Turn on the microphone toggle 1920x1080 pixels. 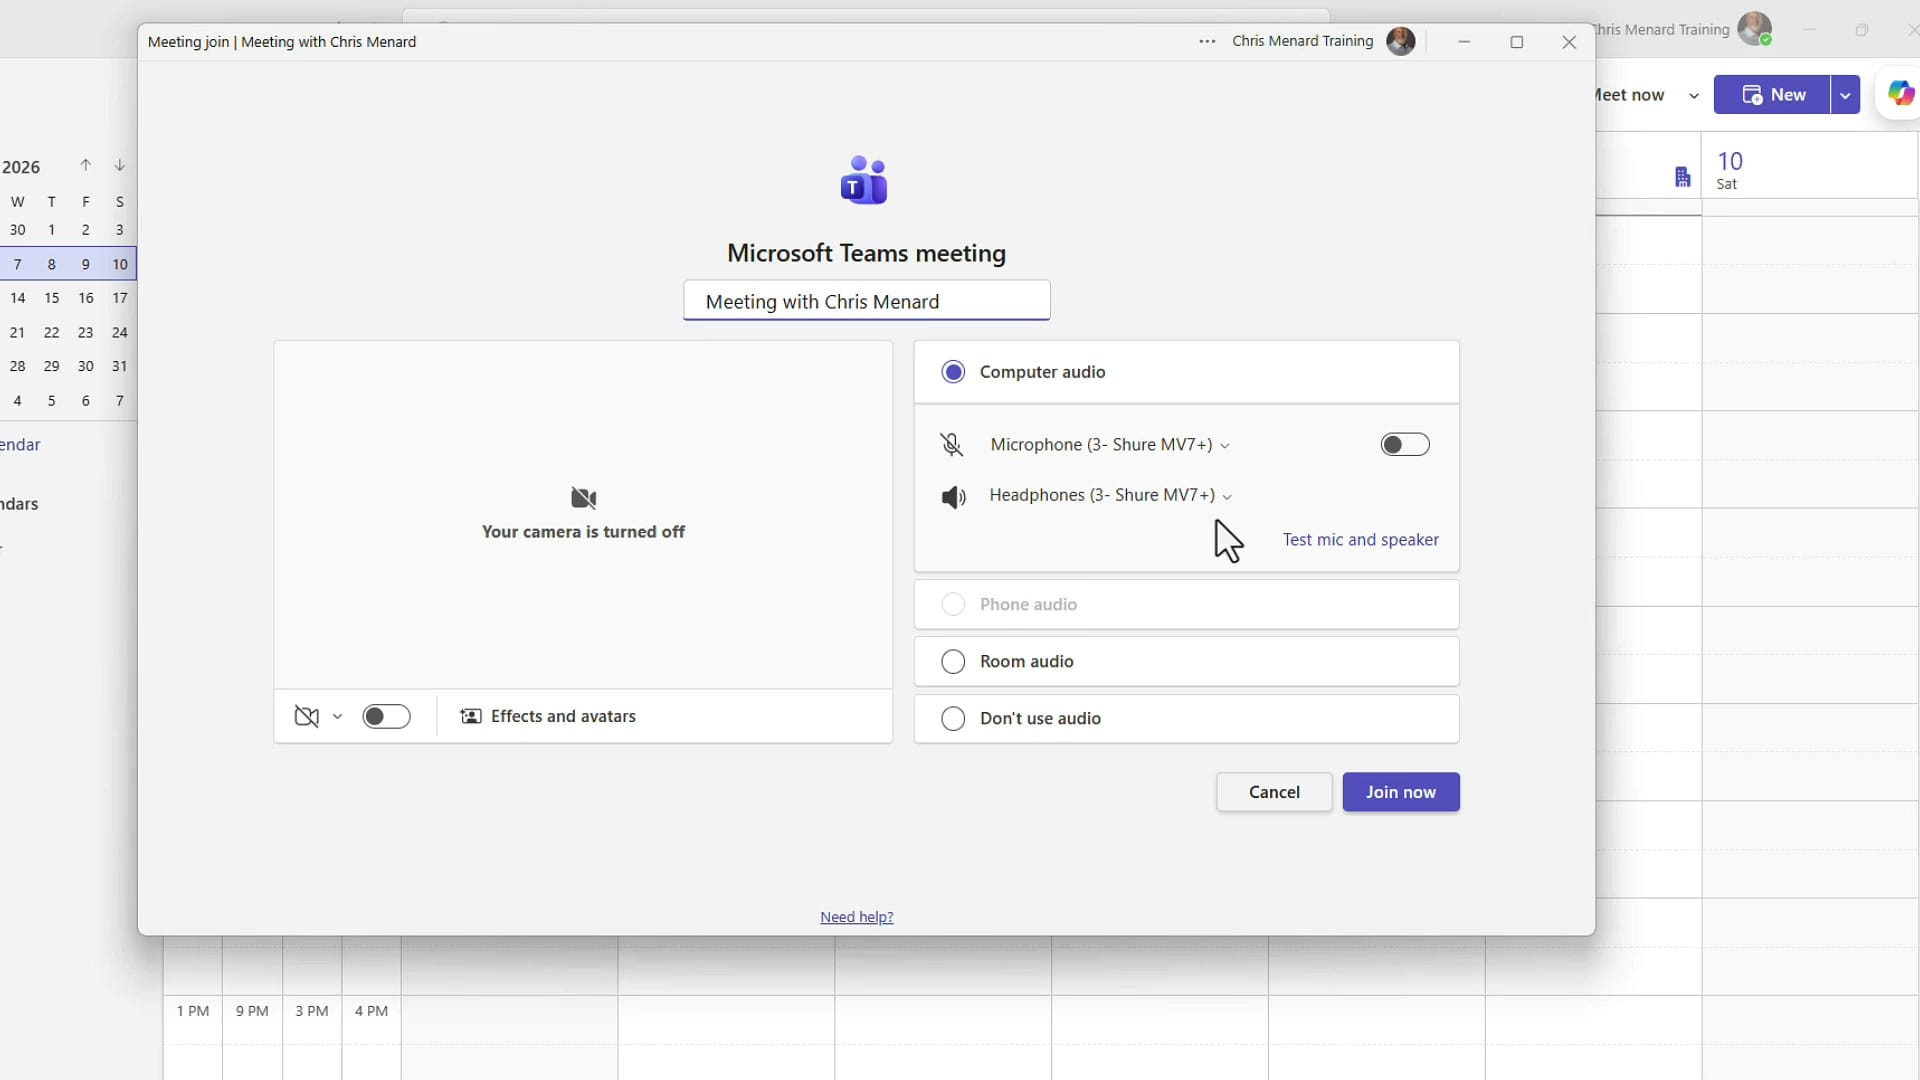coord(1405,444)
